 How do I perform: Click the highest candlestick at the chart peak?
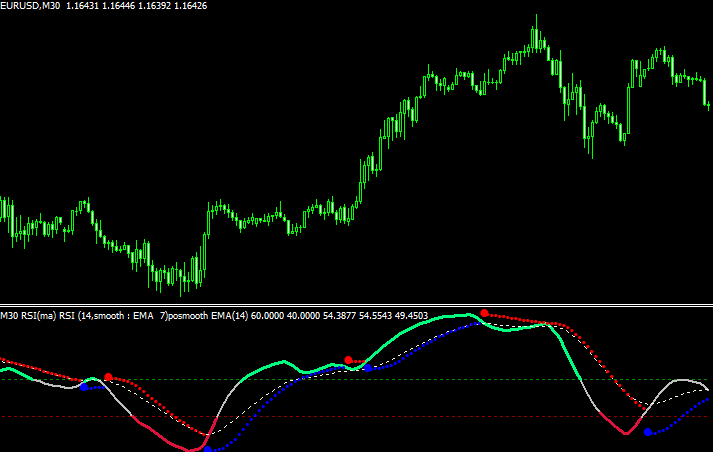pyautogui.click(x=537, y=34)
